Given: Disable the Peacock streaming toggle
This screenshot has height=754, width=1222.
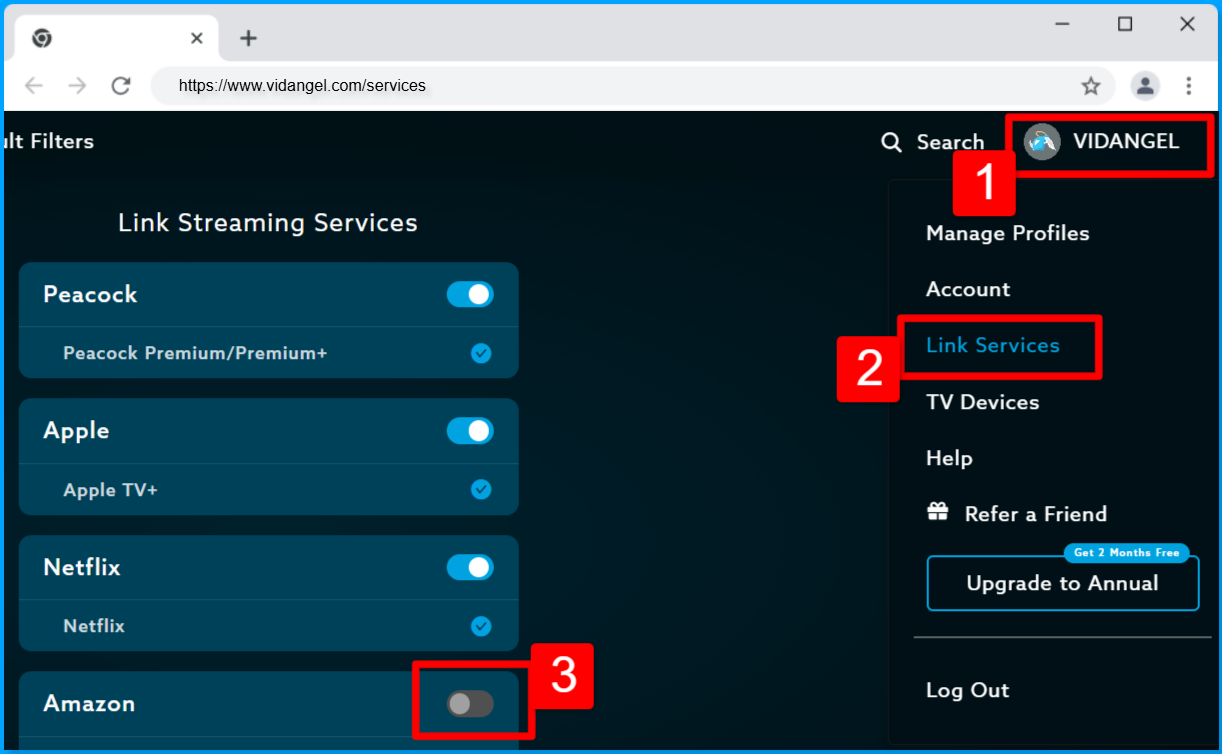Looking at the screenshot, I should [x=470, y=294].
